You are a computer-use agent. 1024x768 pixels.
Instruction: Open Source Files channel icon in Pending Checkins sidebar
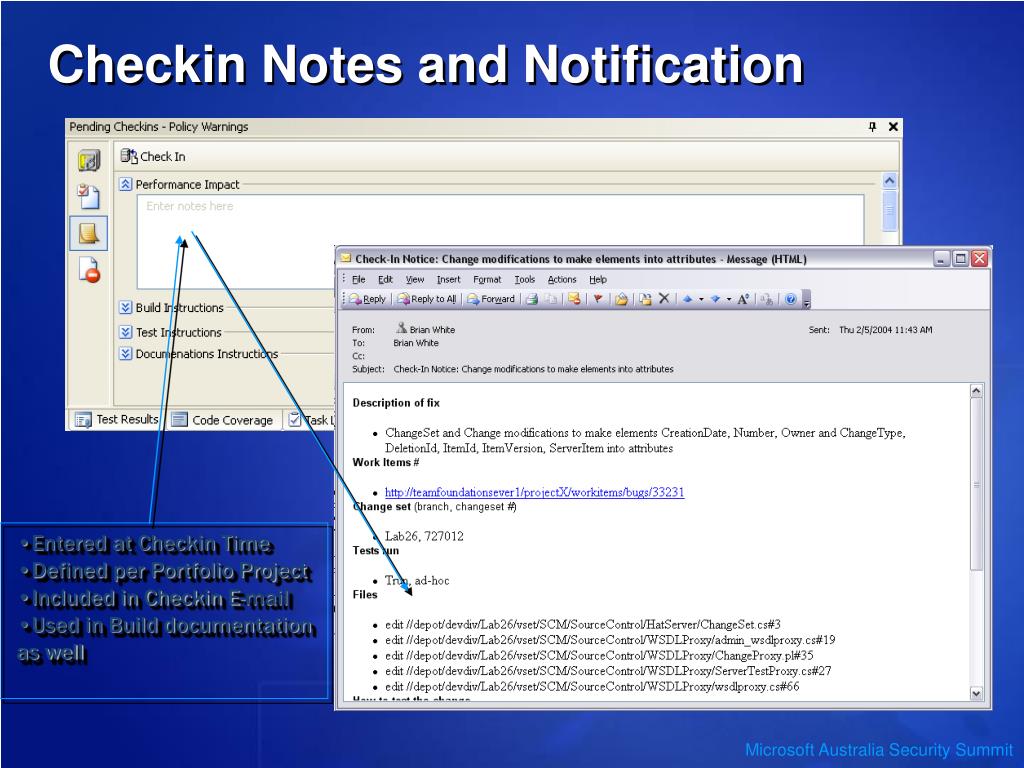point(89,160)
